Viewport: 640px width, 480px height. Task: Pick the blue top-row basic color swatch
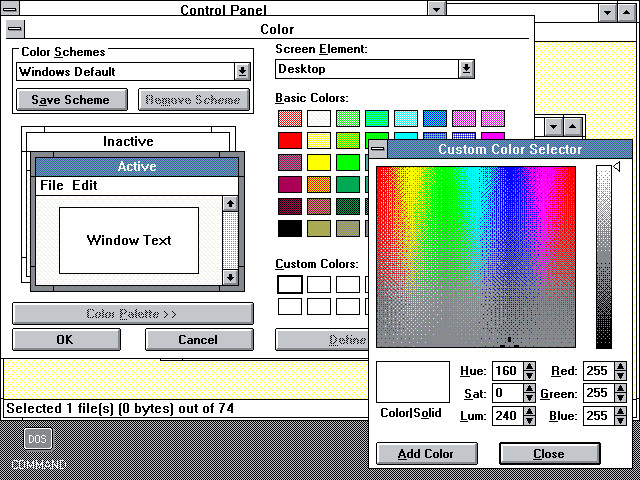pyautogui.click(x=435, y=118)
